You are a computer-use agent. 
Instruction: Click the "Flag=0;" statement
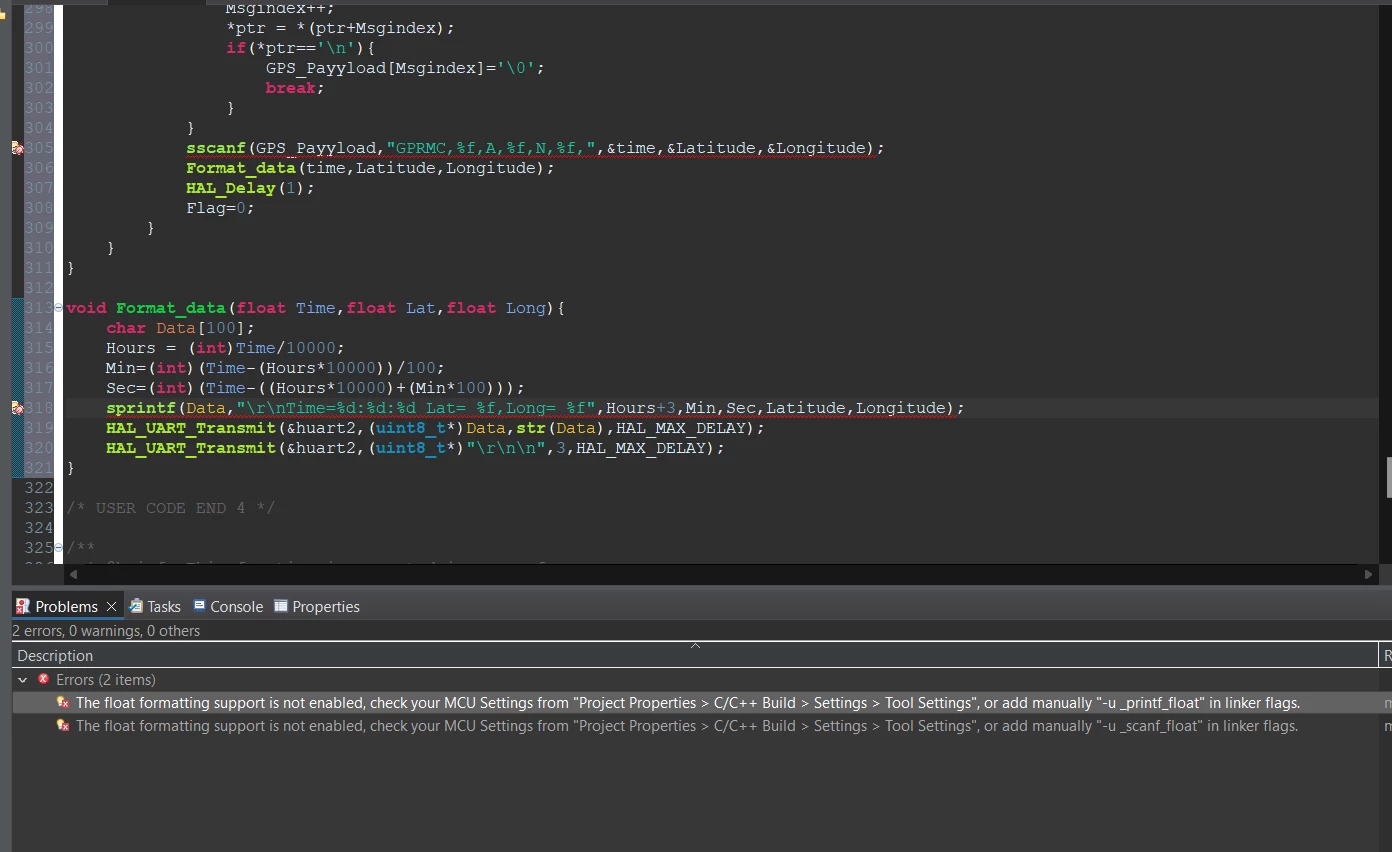pos(221,208)
